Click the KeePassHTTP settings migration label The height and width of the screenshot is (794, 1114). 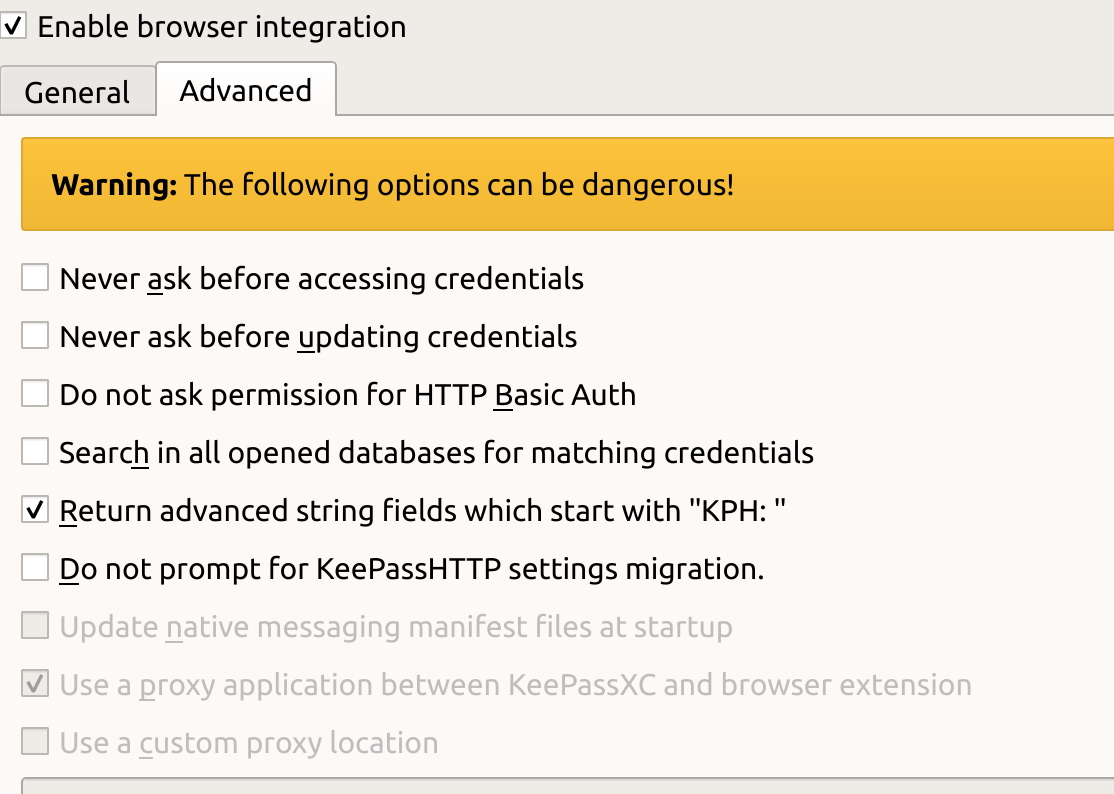(411, 568)
